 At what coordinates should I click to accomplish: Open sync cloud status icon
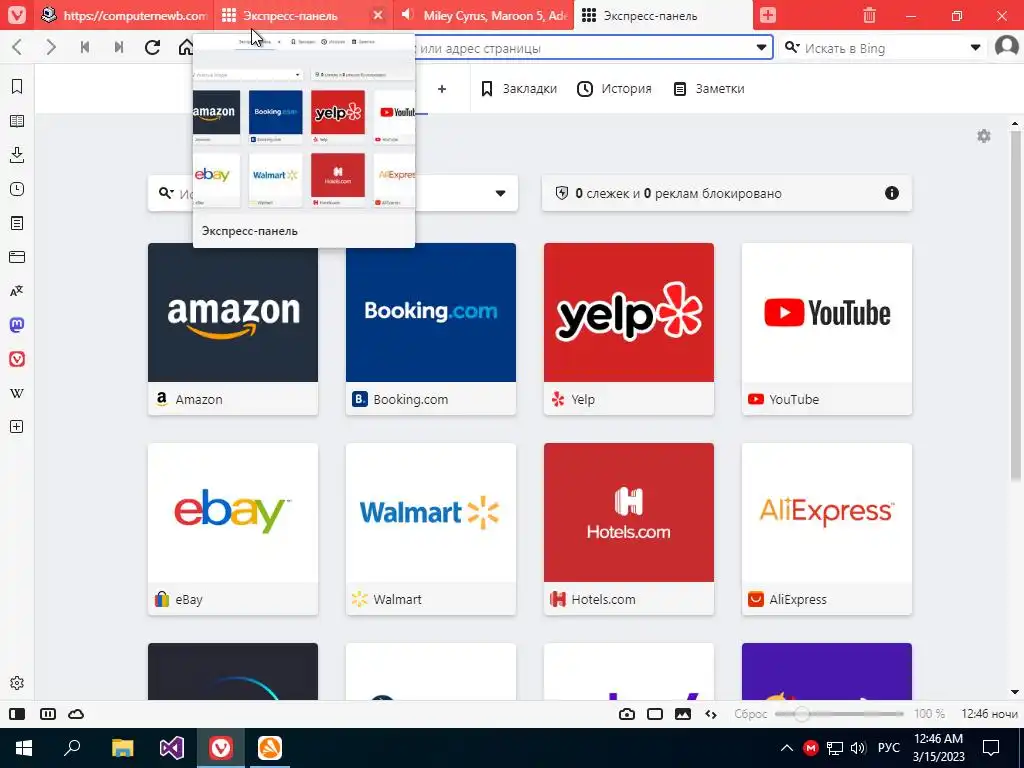[x=76, y=714]
